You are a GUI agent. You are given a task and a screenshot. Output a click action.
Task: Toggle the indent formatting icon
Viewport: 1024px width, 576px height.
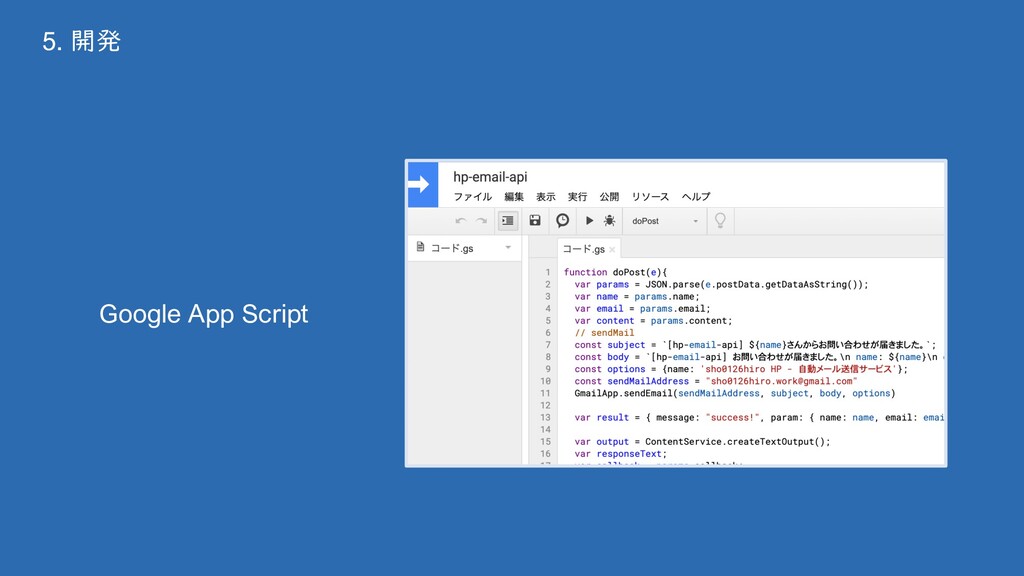pos(507,221)
